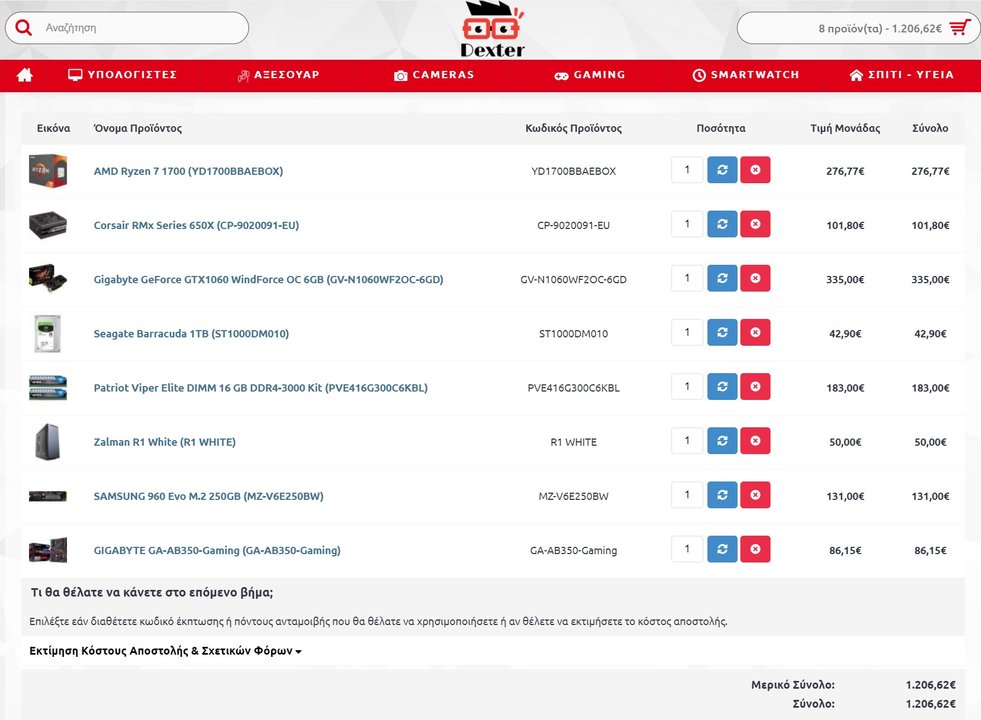Remove Gigabyte GTX1060 WindForce from cart
Screen dimensions: 981x720
coord(755,278)
